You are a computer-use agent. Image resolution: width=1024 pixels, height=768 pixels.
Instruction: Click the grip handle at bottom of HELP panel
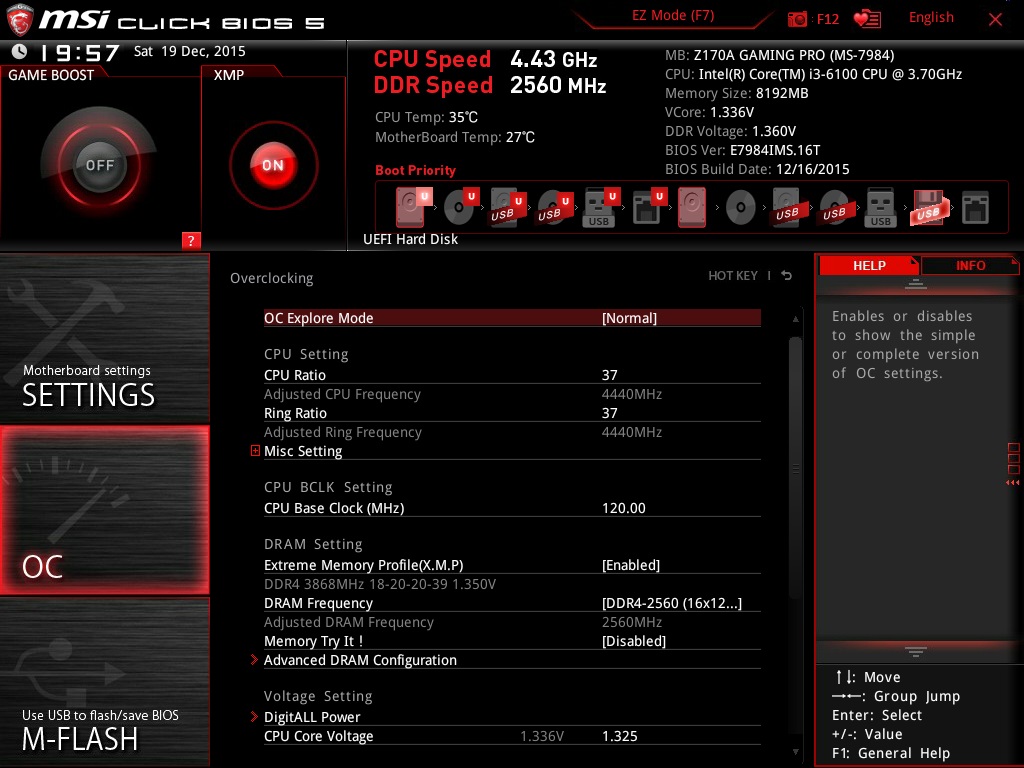[916, 652]
